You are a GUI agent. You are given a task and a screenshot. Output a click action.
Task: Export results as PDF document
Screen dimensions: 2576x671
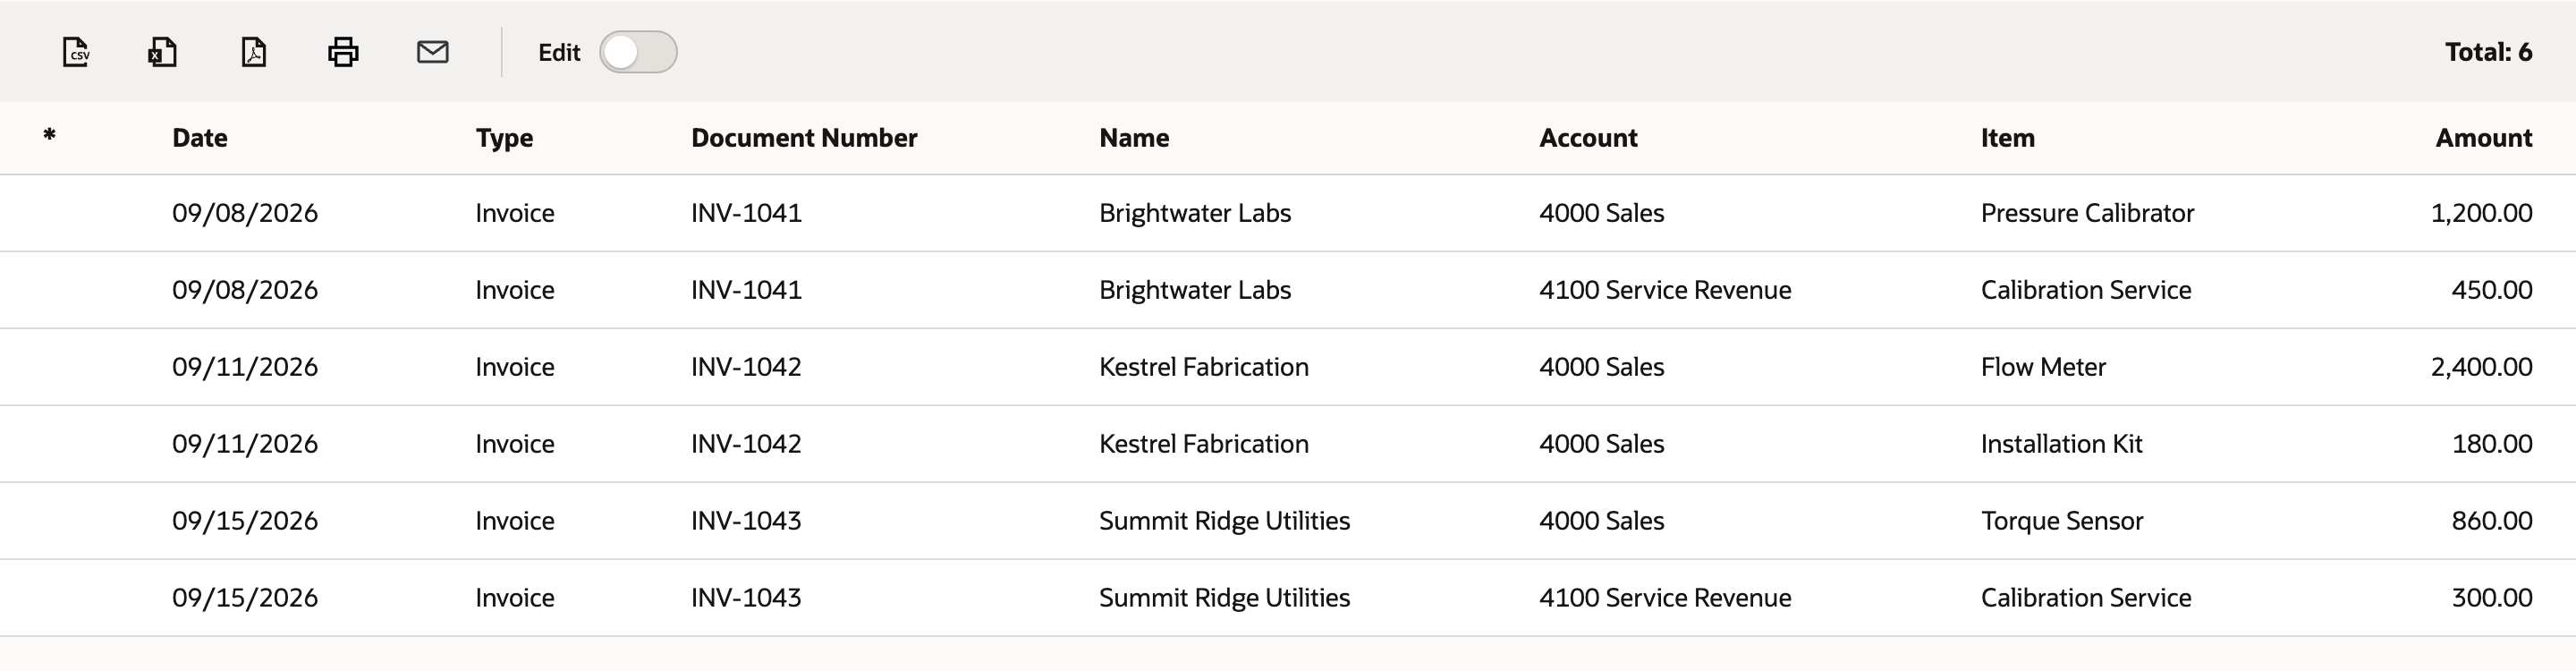[254, 52]
